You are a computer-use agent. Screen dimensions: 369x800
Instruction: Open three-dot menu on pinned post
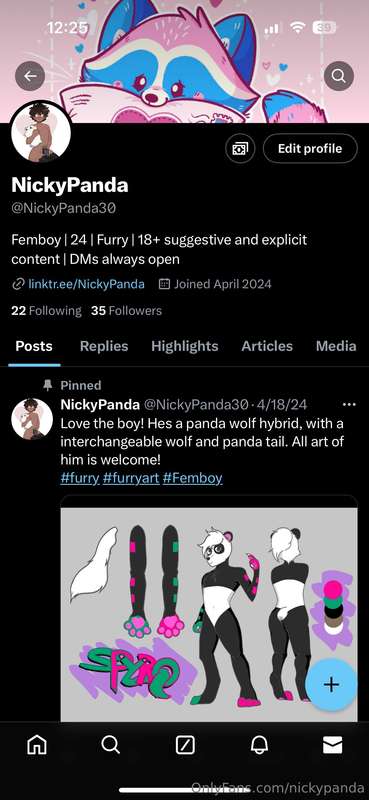349,405
